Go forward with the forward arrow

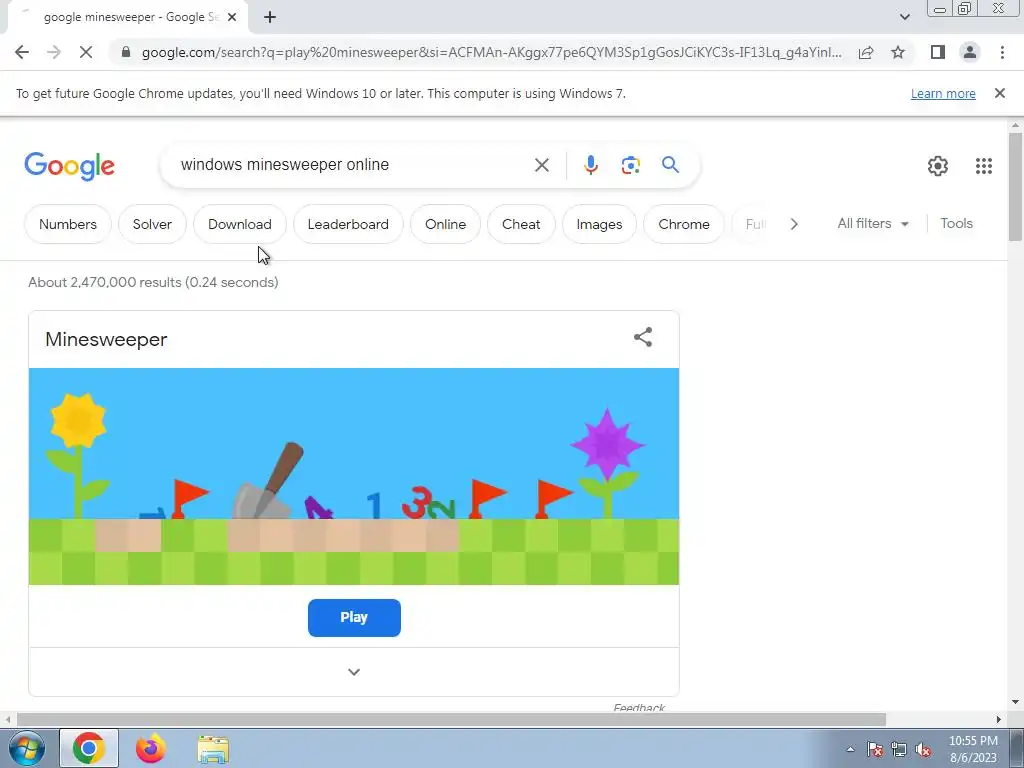coord(54,52)
